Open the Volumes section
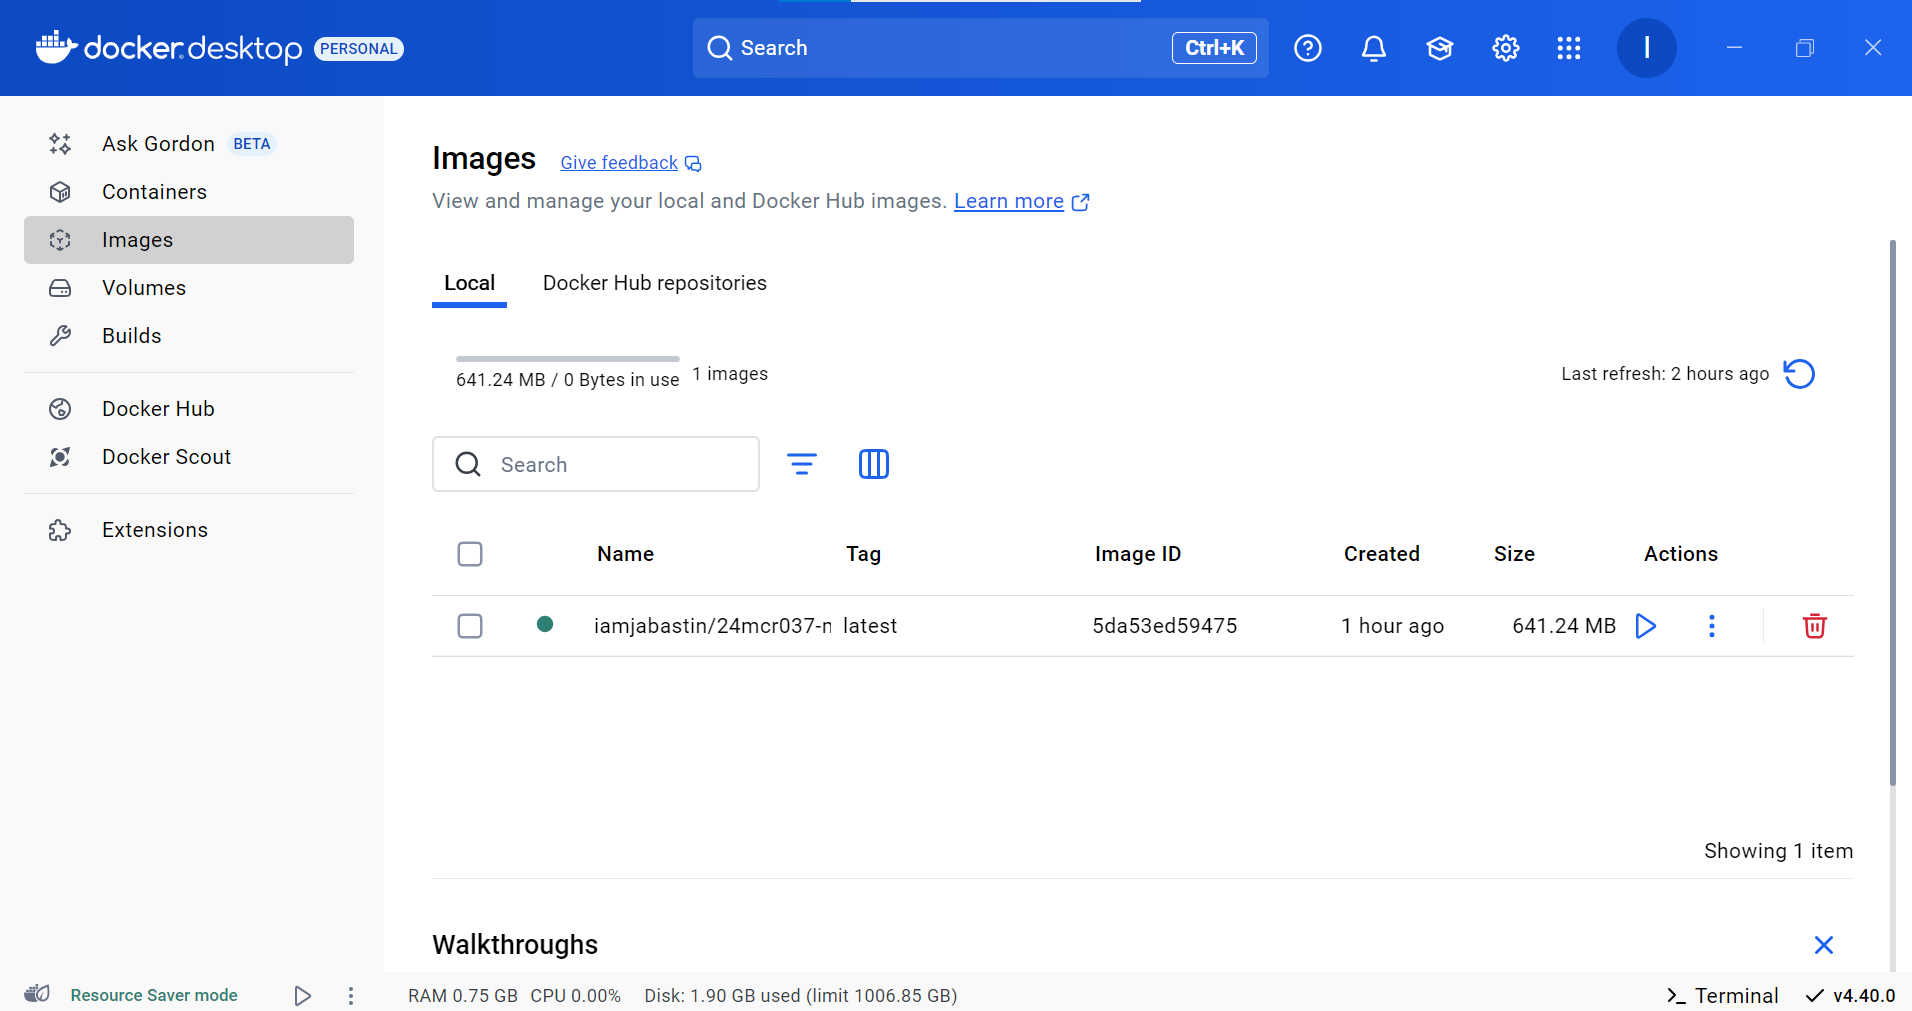The image size is (1912, 1011). pos(188,288)
